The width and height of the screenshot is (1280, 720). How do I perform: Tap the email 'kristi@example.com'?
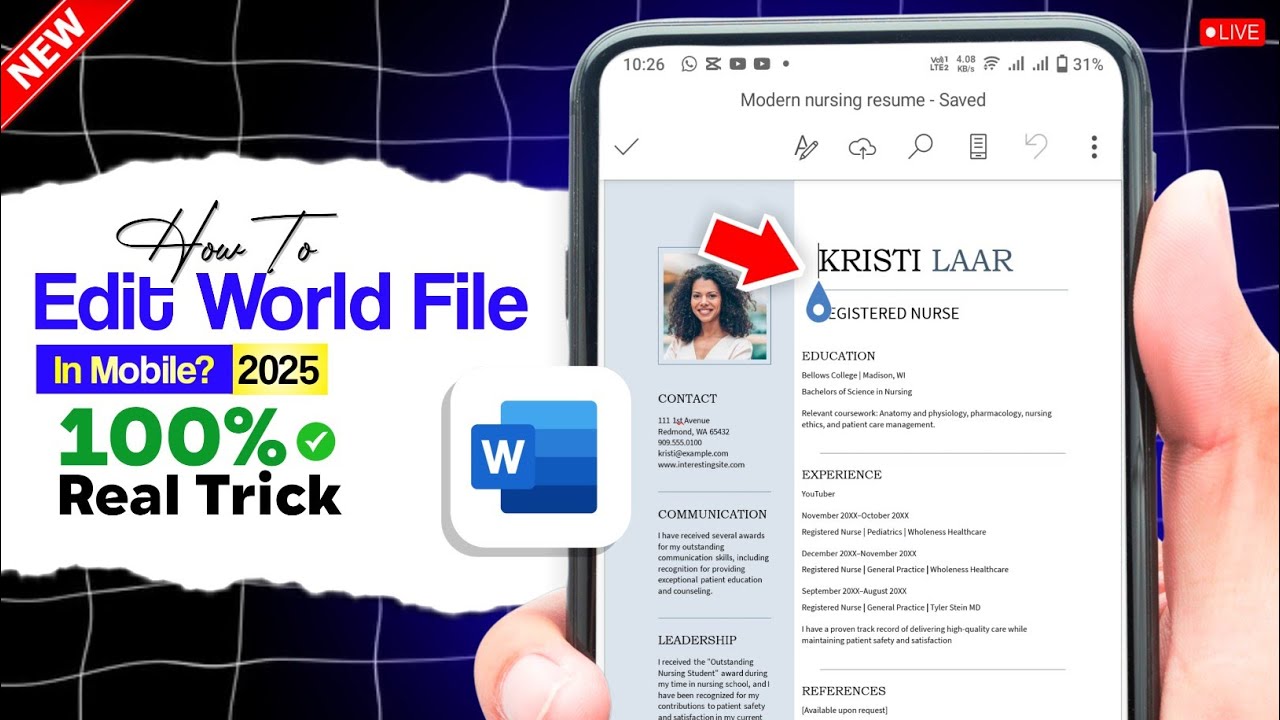(693, 454)
